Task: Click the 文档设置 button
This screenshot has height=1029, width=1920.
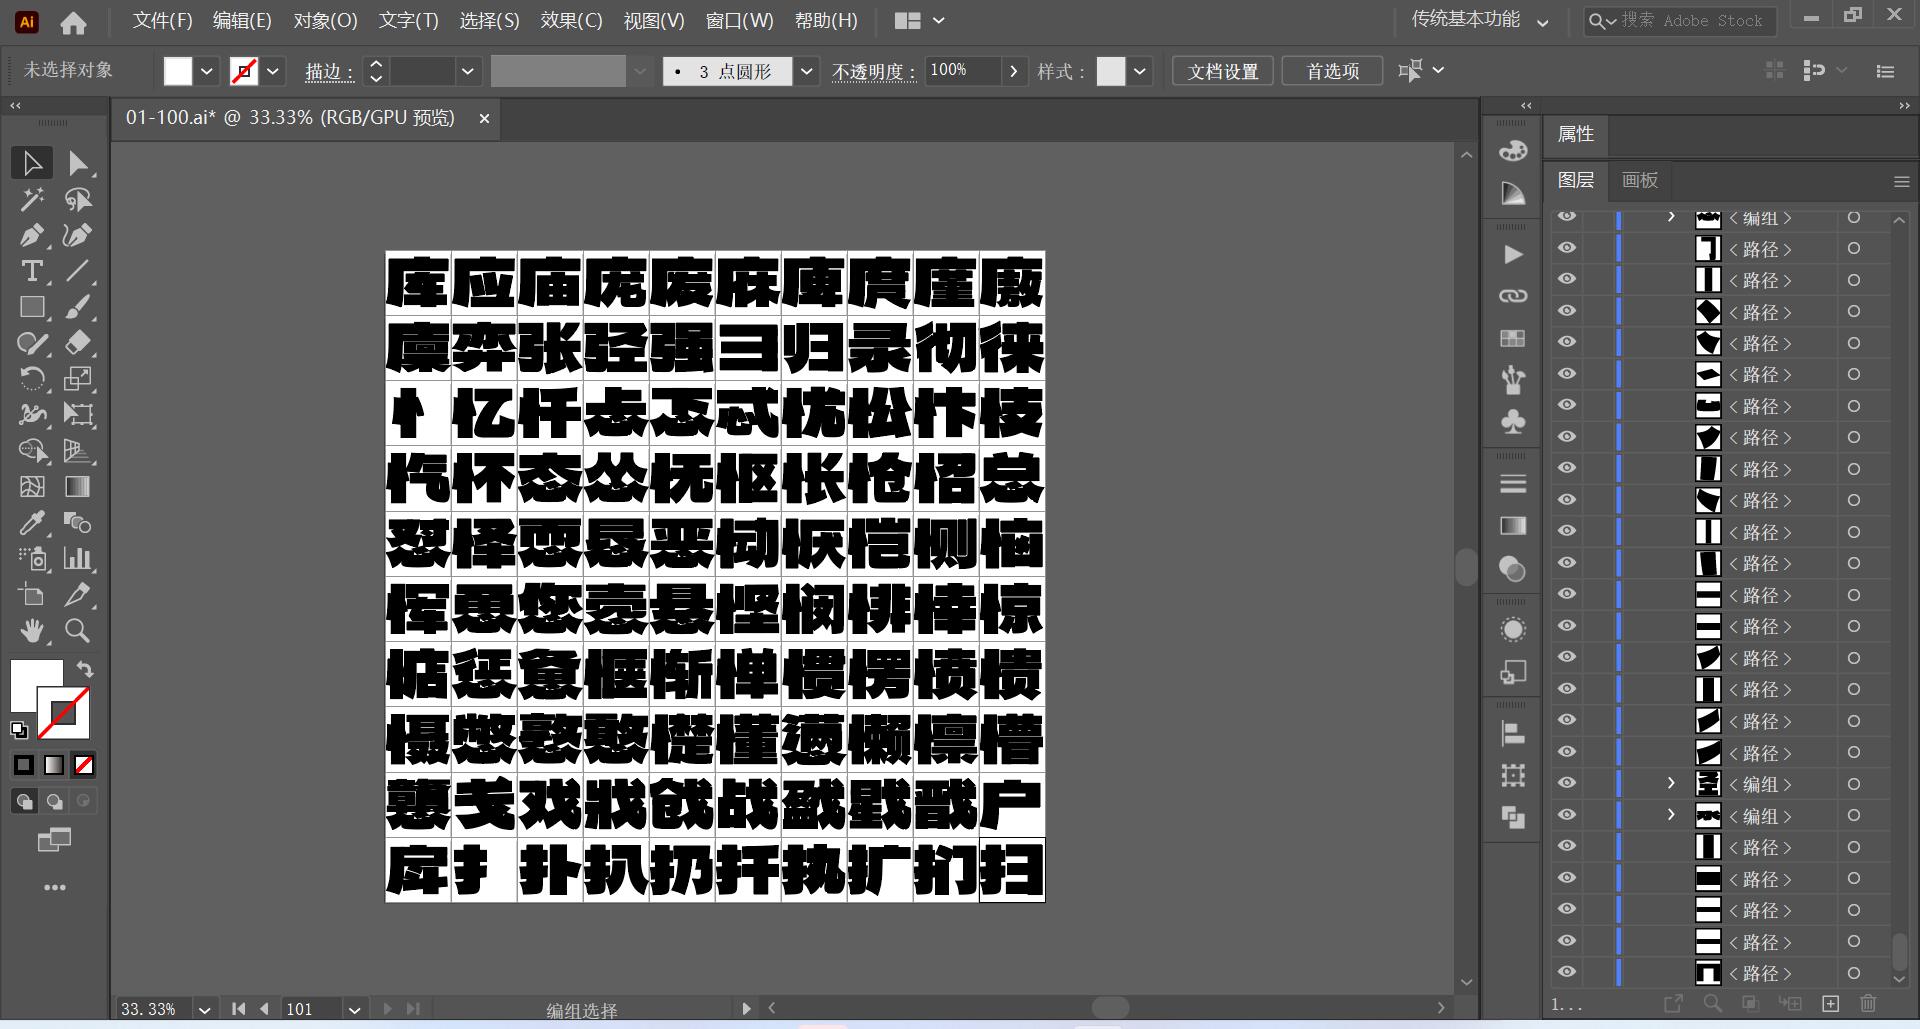Action: tap(1222, 71)
